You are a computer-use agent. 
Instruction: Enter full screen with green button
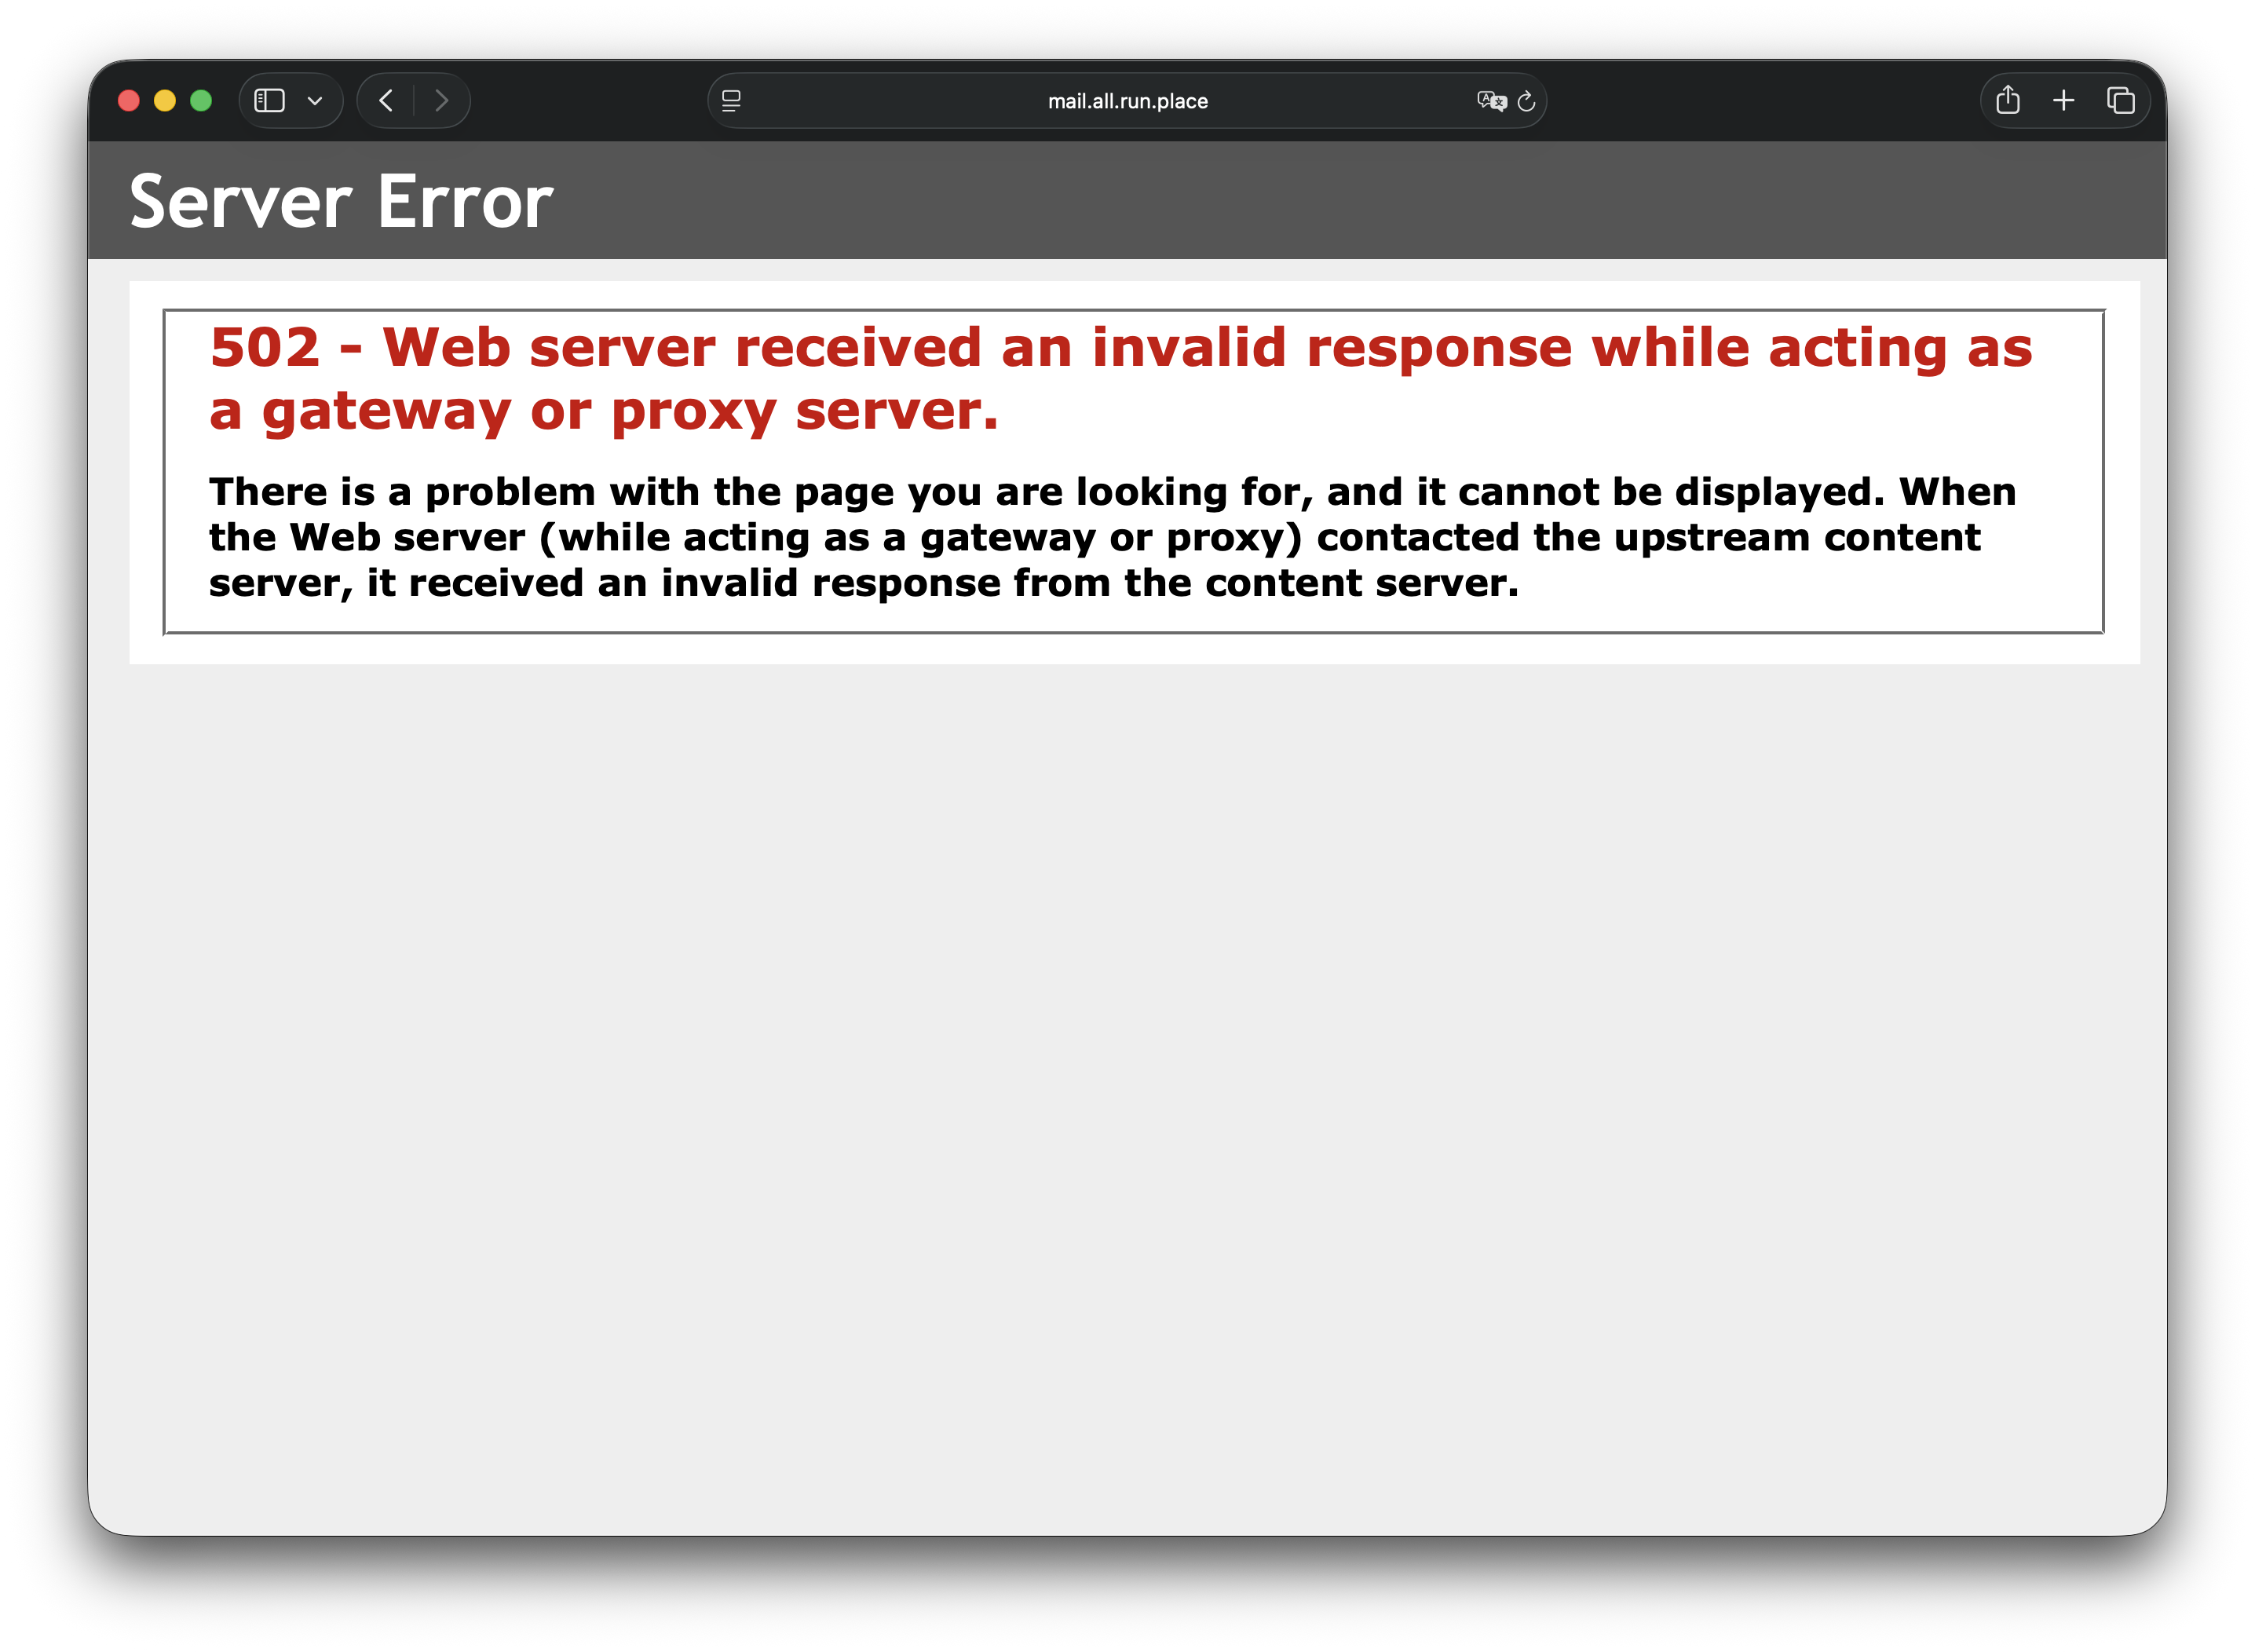[x=201, y=101]
